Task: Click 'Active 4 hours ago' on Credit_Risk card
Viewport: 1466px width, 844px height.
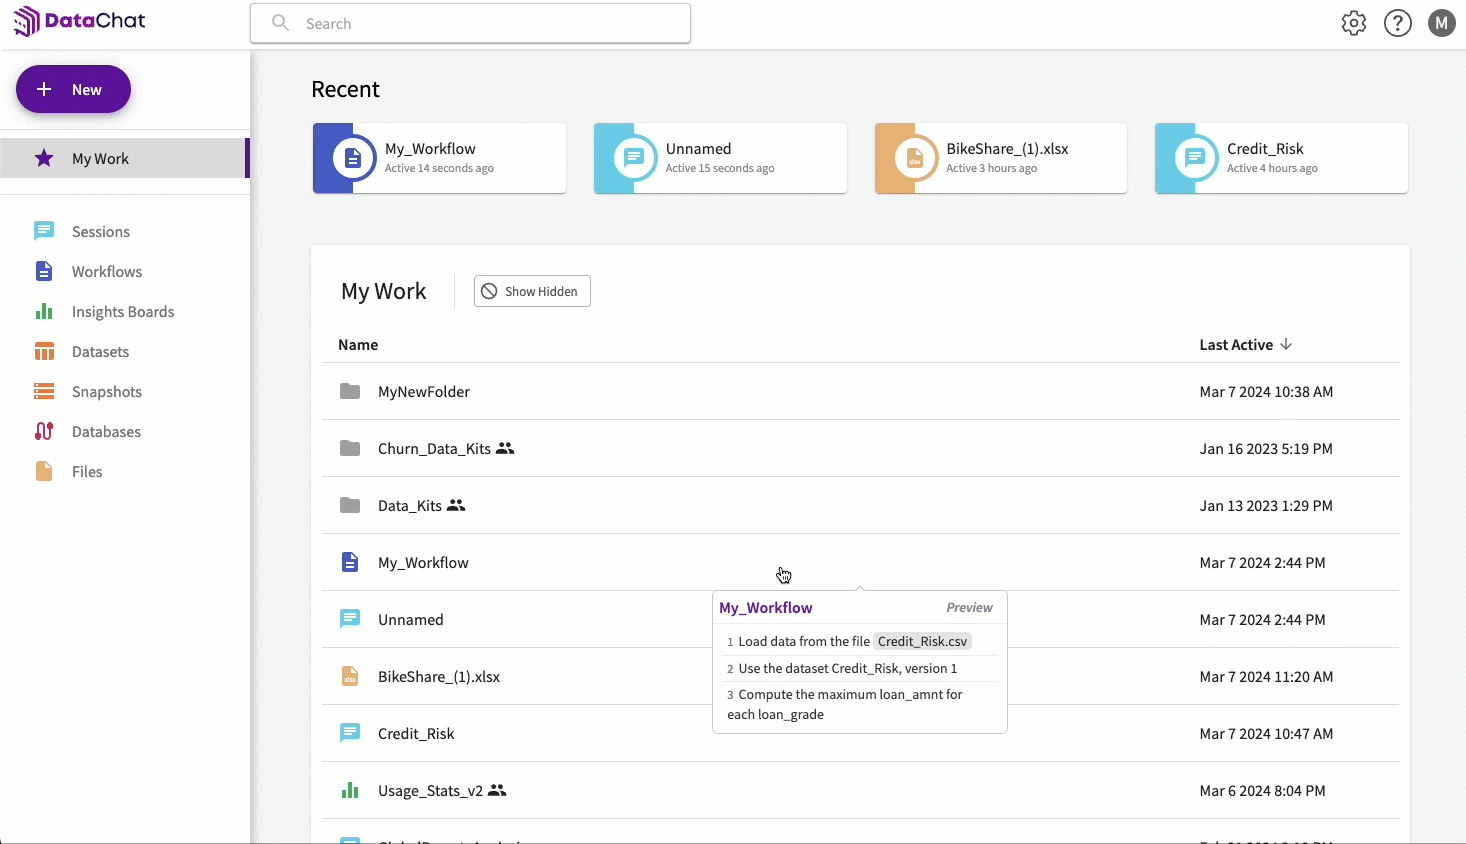Action: (1272, 168)
